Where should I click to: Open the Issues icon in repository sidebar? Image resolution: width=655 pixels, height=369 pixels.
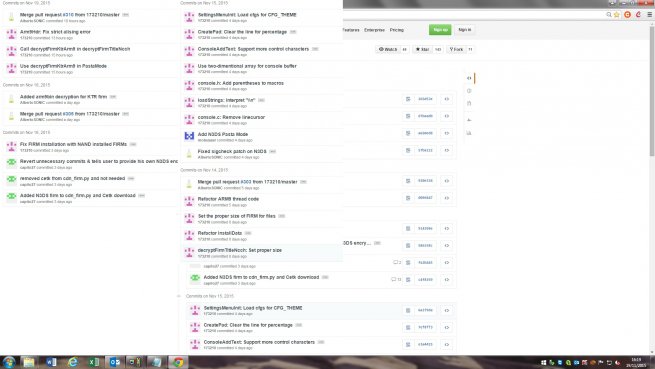[469, 91]
